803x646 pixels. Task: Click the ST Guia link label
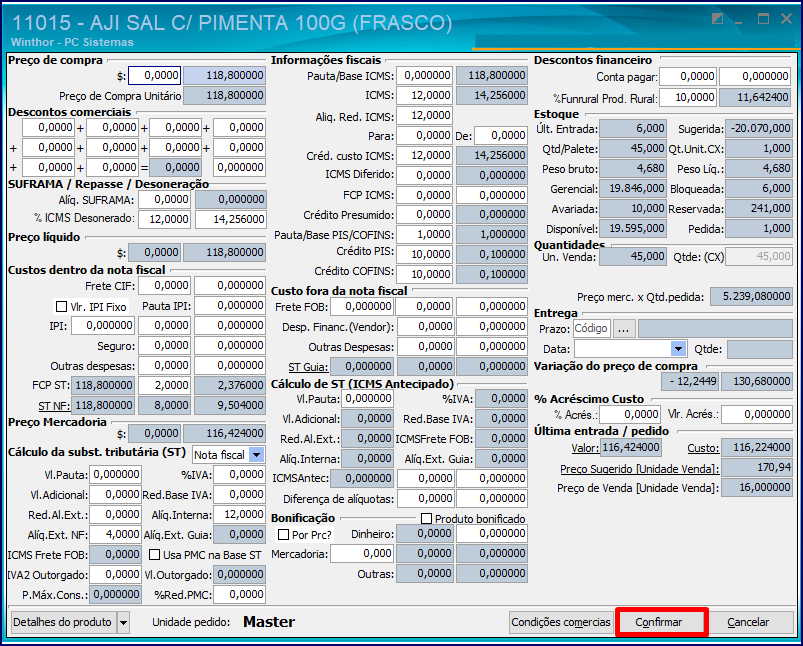click(308, 367)
